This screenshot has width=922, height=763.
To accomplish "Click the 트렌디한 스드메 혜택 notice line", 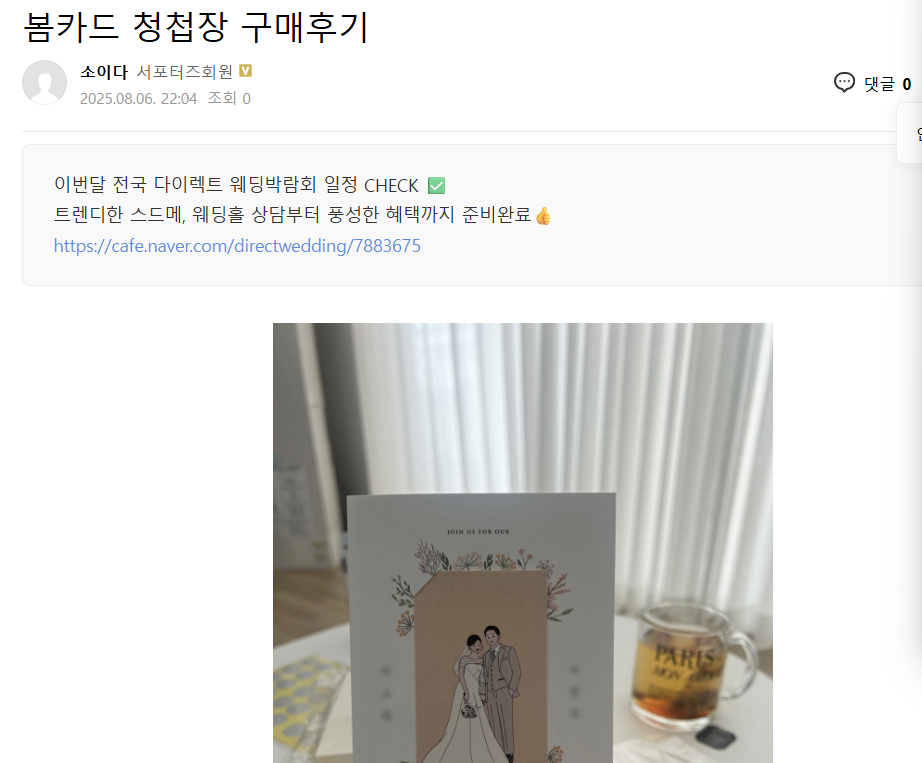I will pyautogui.click(x=302, y=215).
